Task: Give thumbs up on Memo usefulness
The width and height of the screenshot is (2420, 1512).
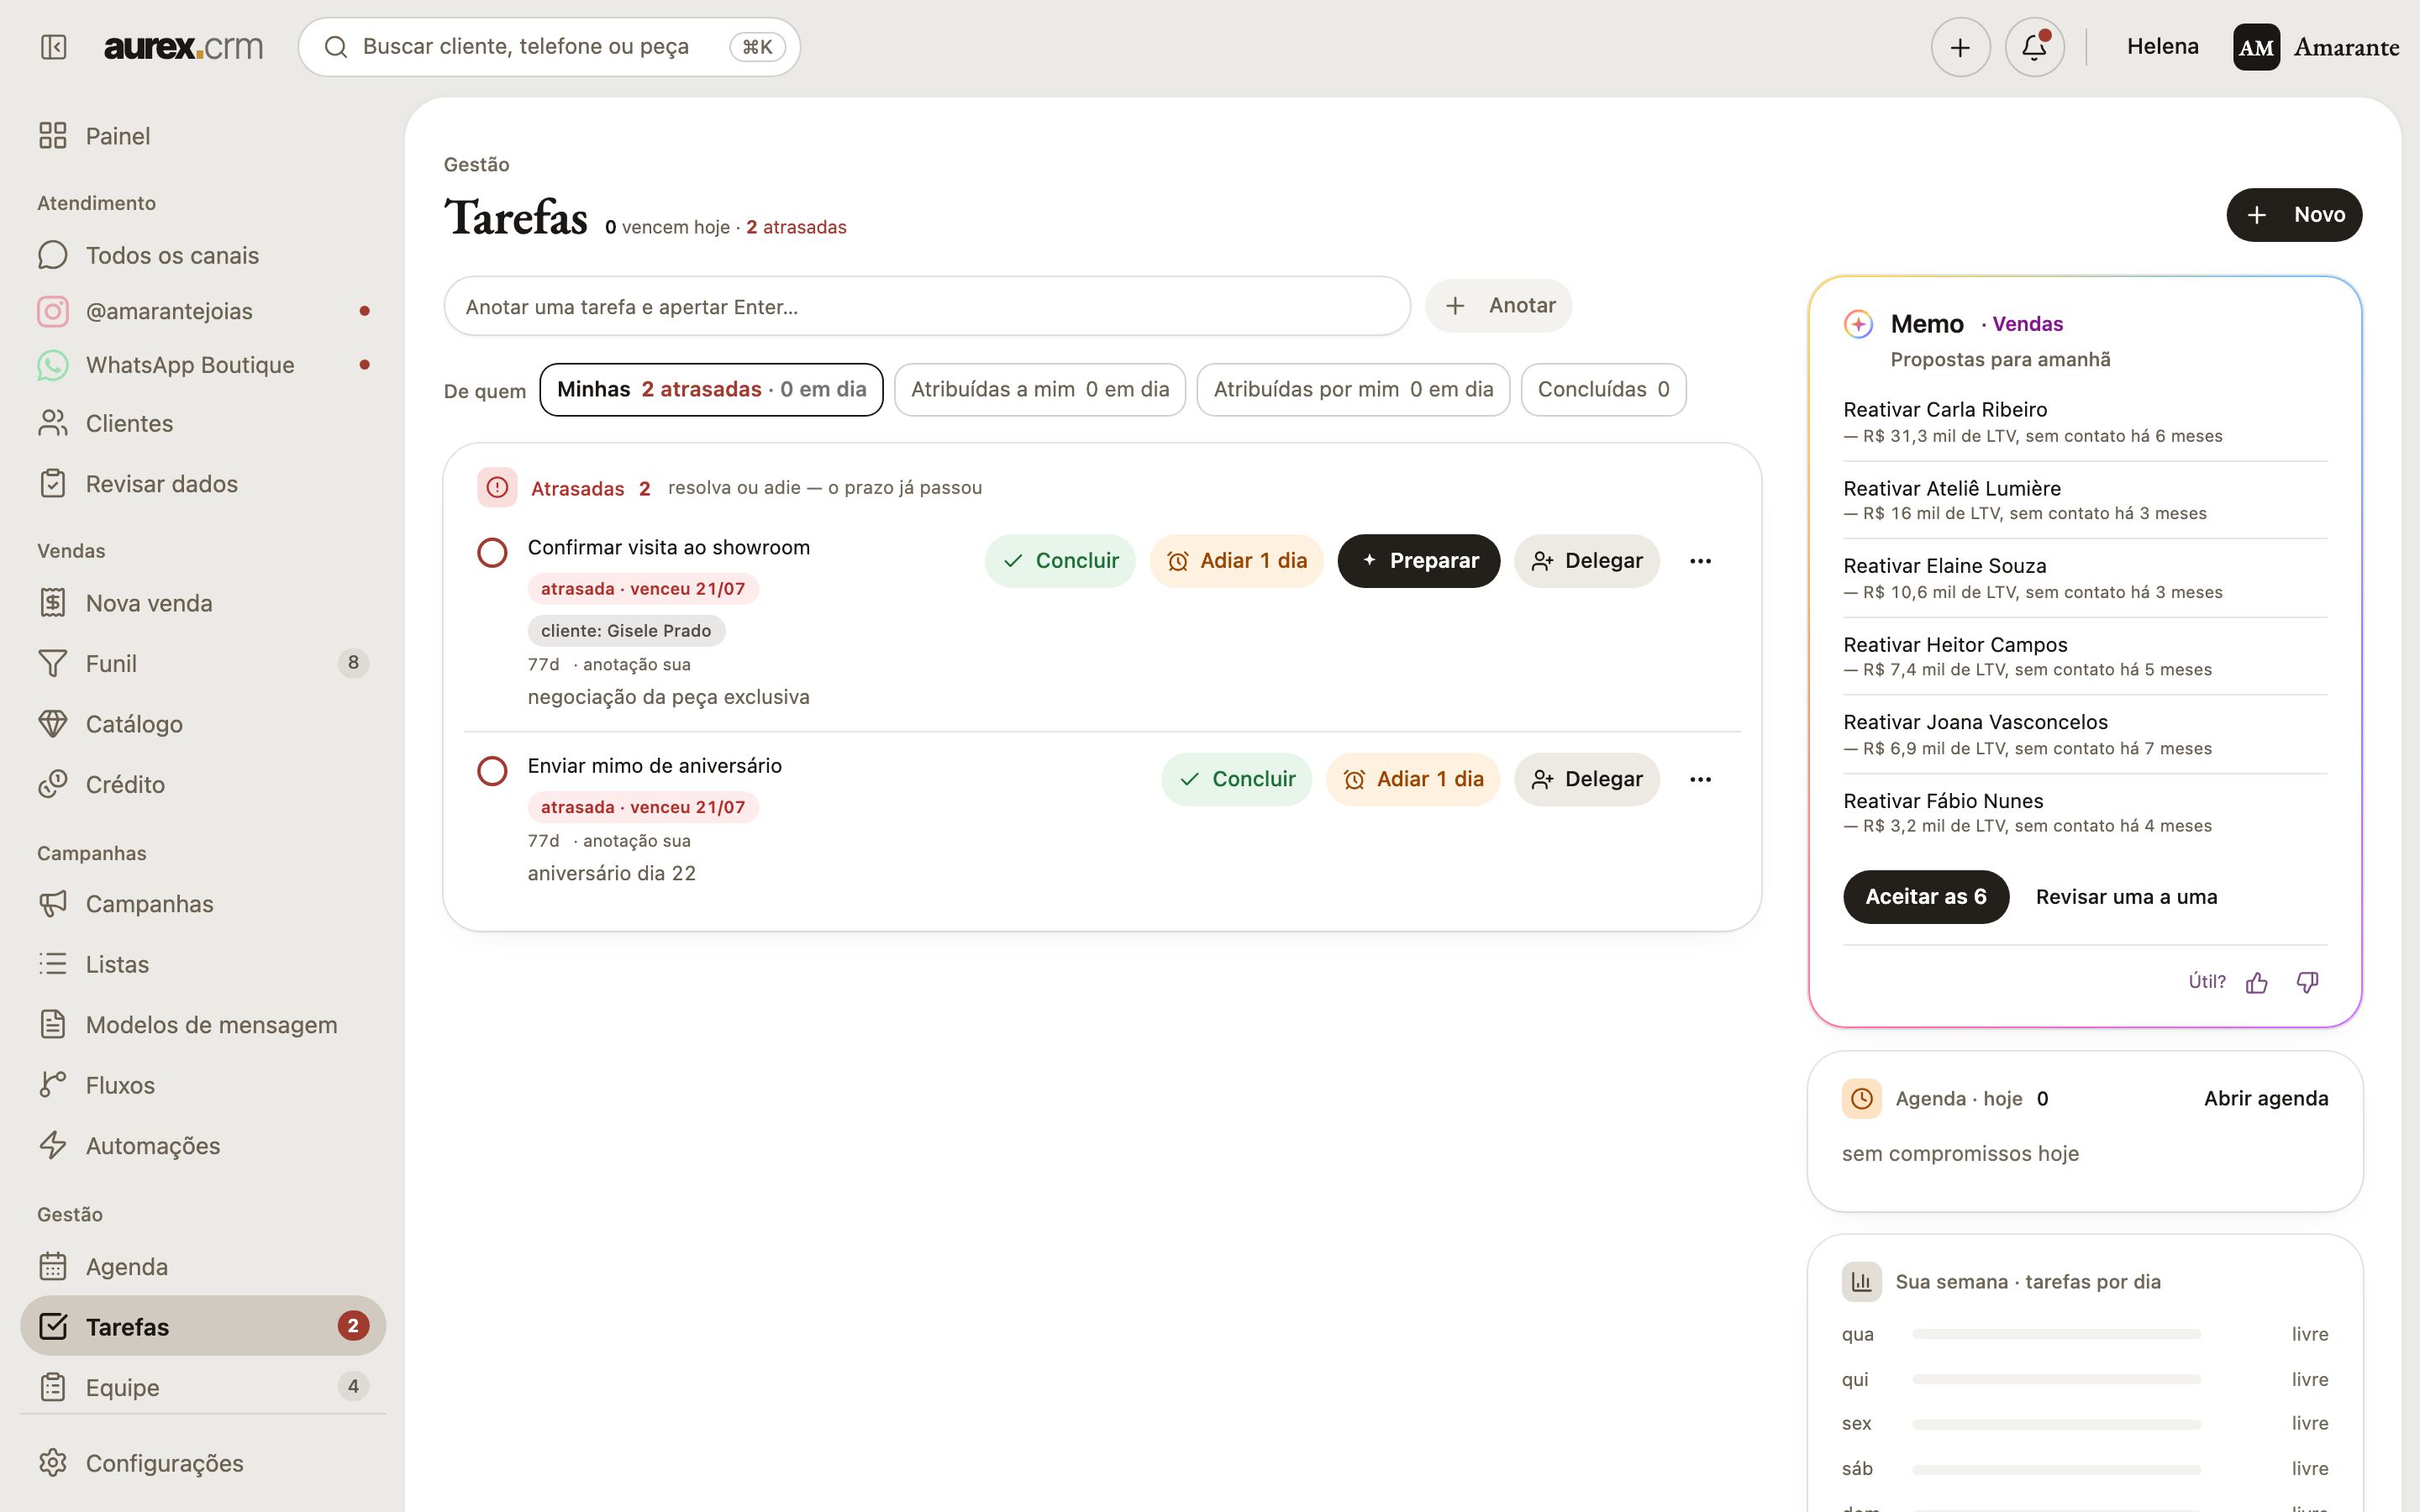Action: pyautogui.click(x=2257, y=983)
